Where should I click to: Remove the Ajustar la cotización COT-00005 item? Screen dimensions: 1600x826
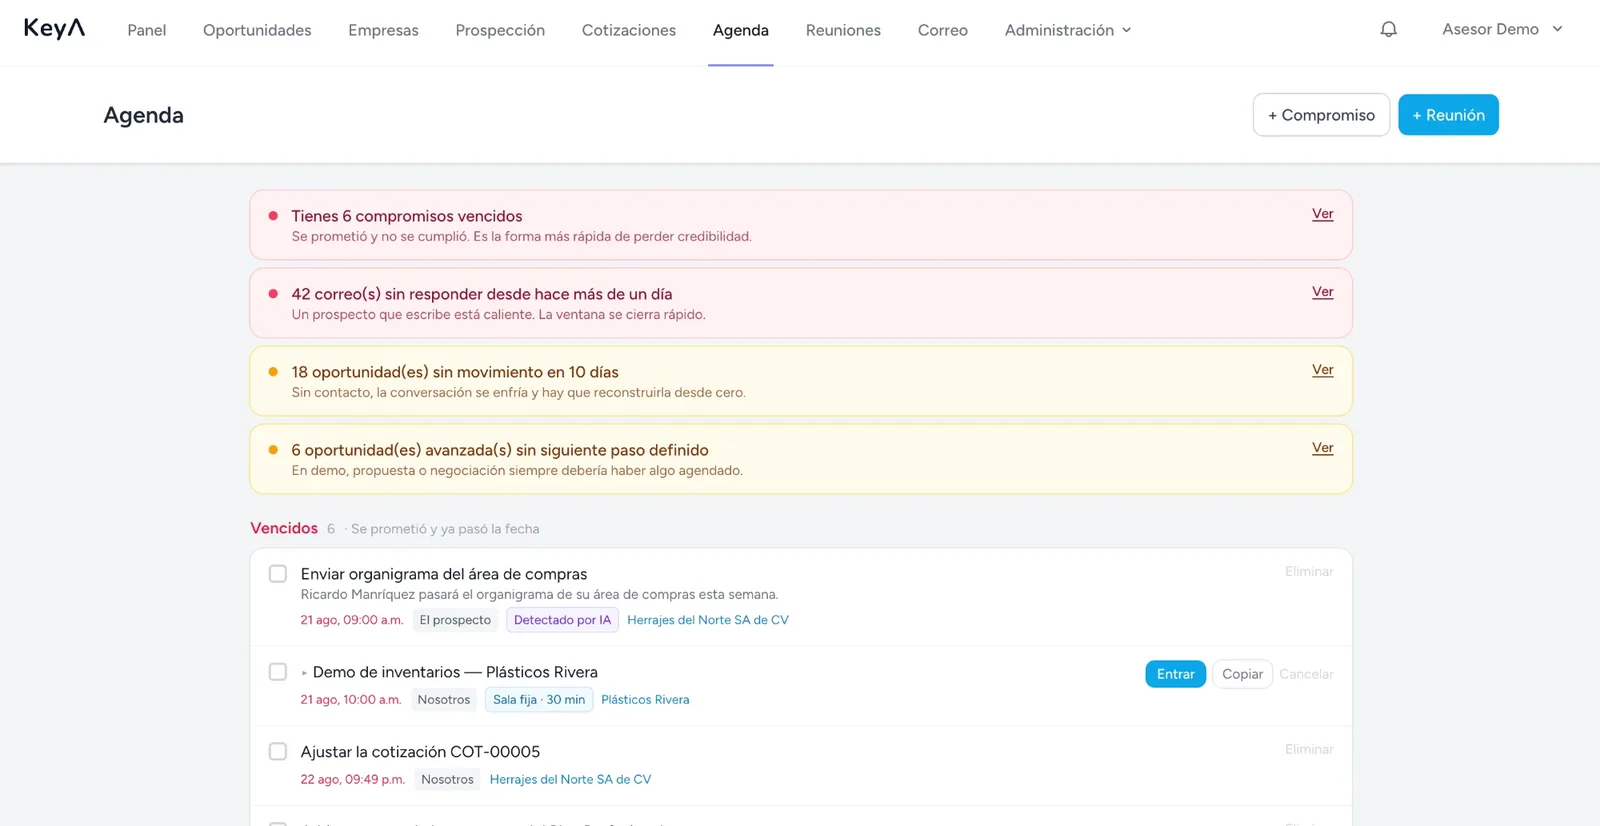click(x=1309, y=749)
